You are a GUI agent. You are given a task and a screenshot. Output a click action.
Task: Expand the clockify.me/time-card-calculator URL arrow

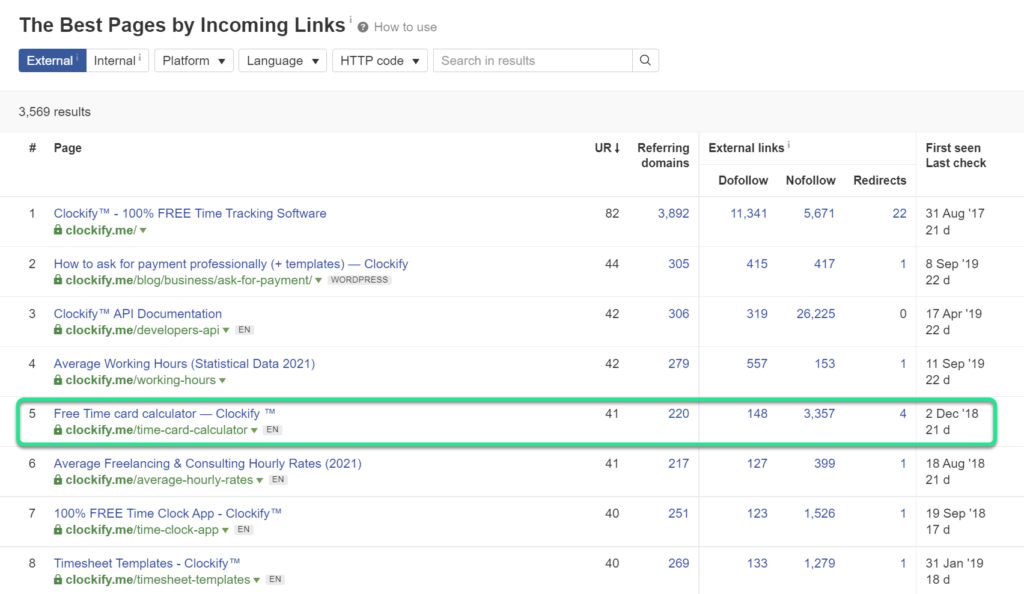pos(254,430)
